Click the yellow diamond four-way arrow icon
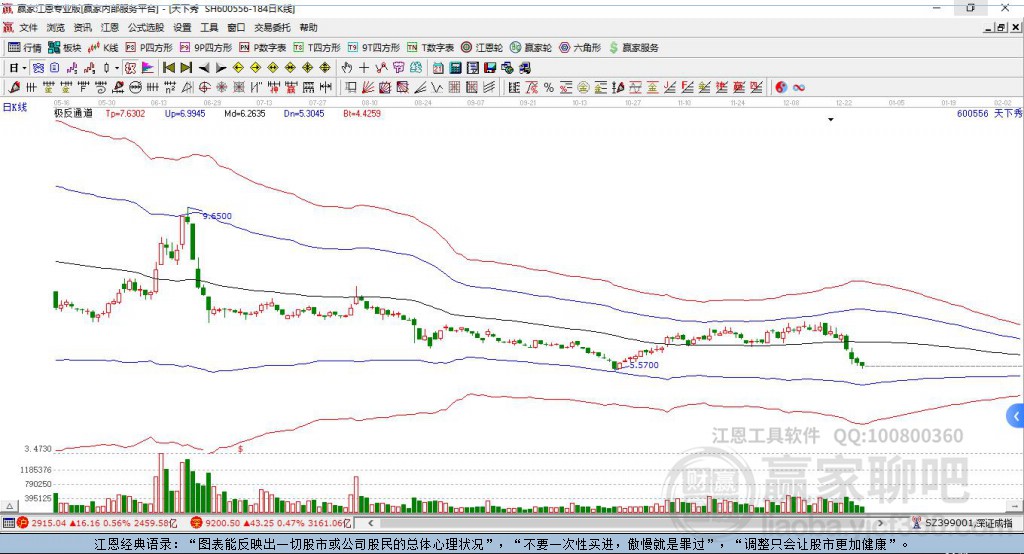This screenshot has width=1024, height=554. click(308, 68)
